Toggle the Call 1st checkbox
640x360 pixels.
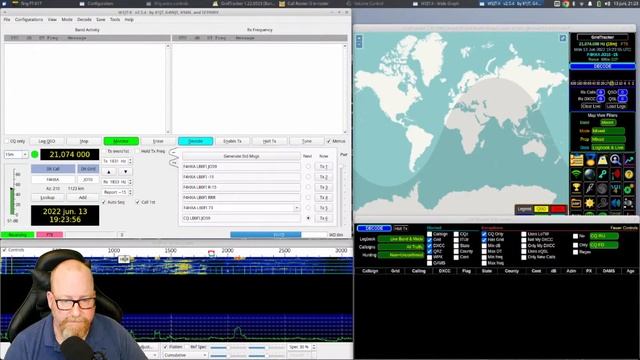[x=138, y=202]
